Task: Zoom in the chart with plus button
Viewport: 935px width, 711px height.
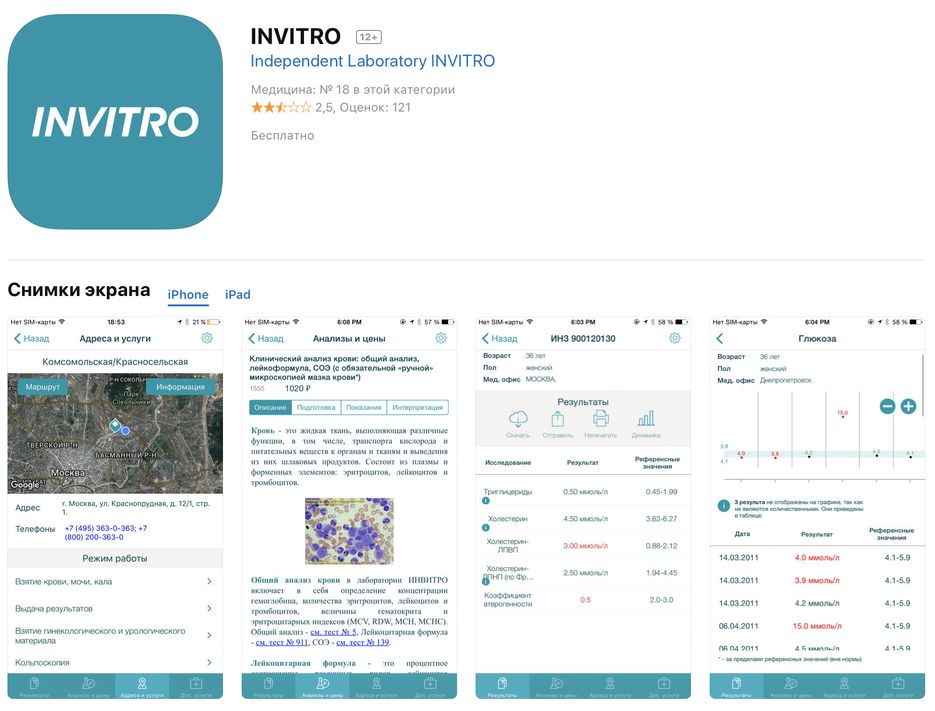Action: [x=908, y=407]
